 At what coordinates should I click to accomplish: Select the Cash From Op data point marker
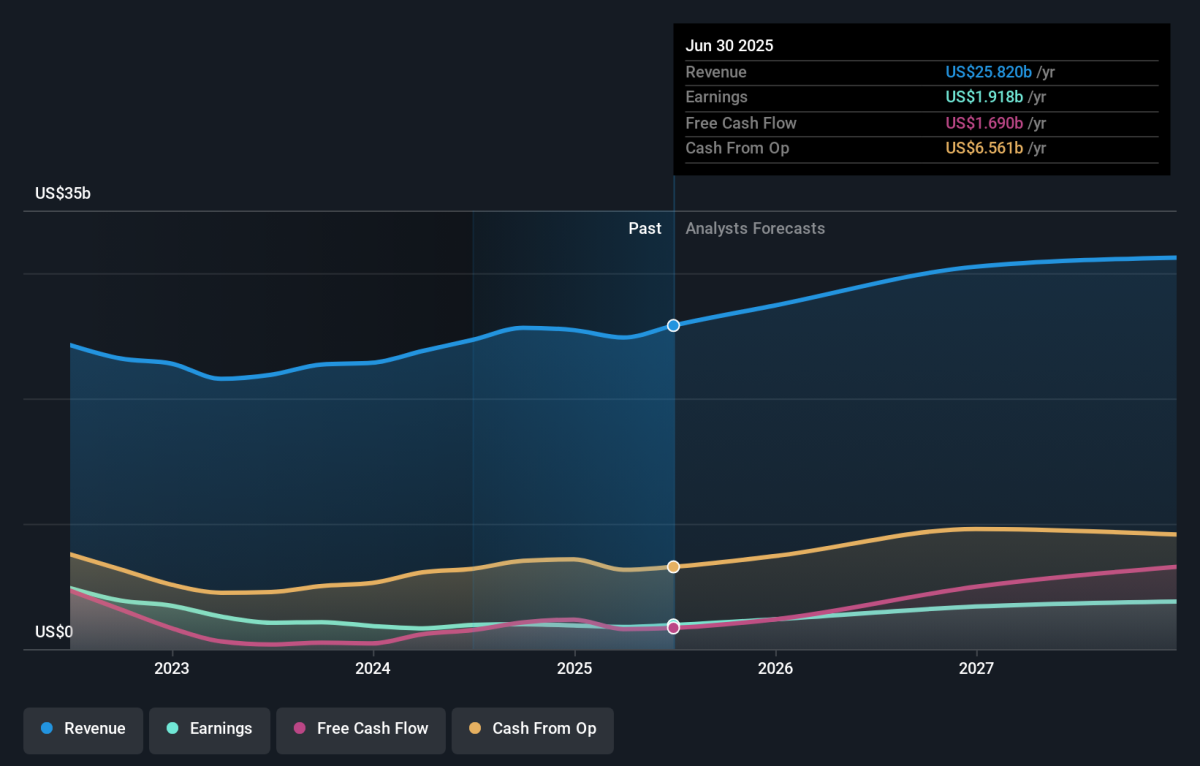(x=673, y=567)
